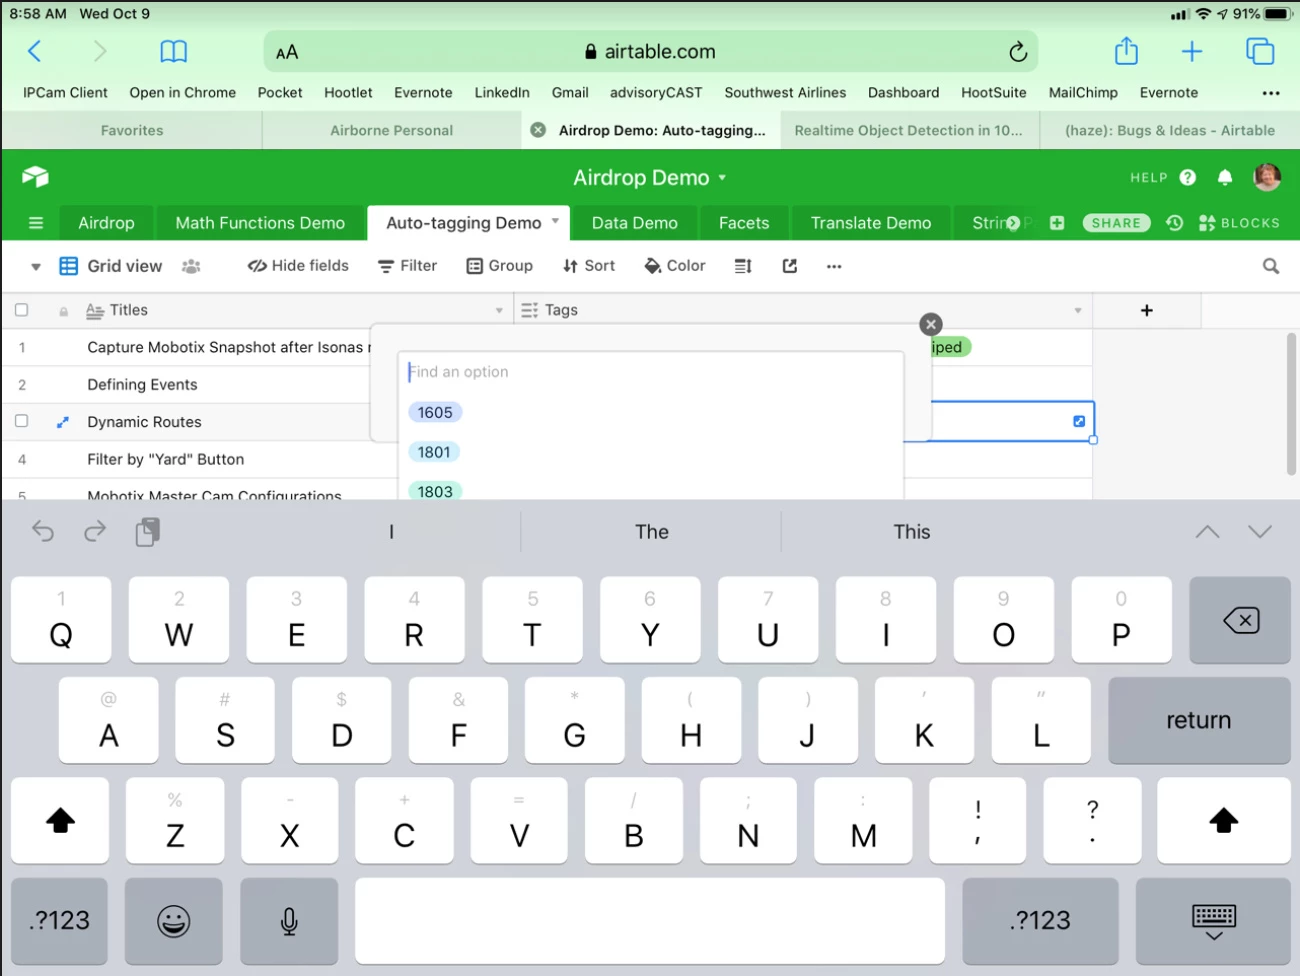
Task: Open the Filter options
Action: tap(408, 266)
